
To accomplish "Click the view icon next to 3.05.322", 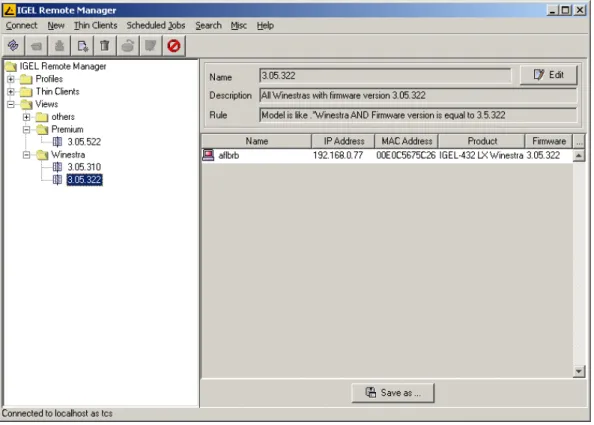I will (x=57, y=180).
